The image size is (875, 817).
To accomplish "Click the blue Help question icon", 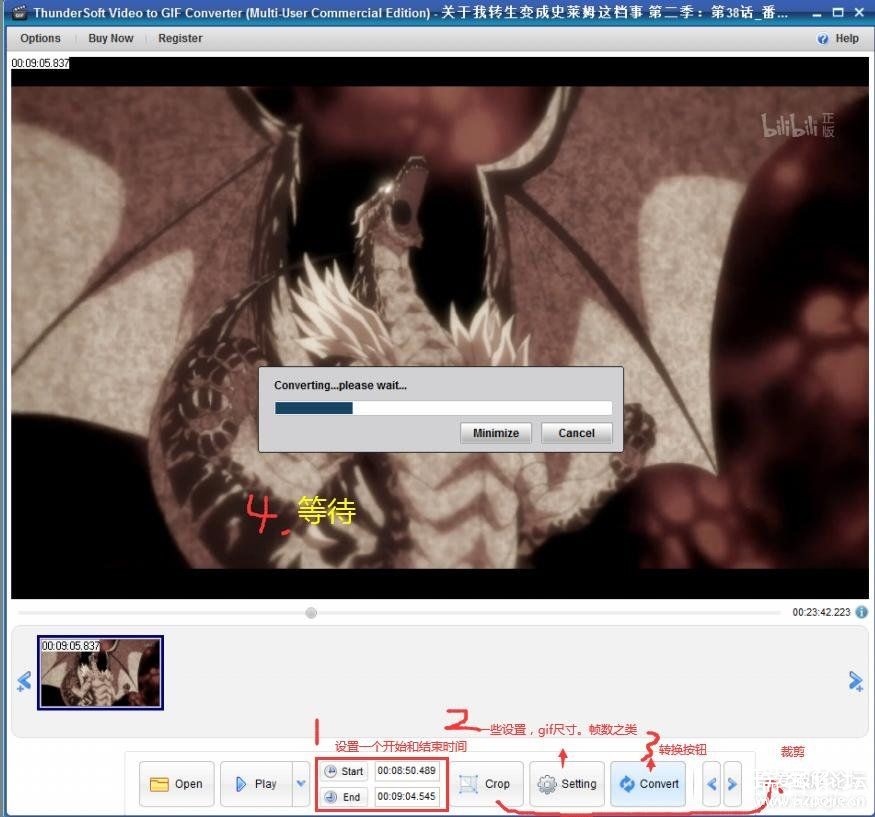I will pos(823,39).
